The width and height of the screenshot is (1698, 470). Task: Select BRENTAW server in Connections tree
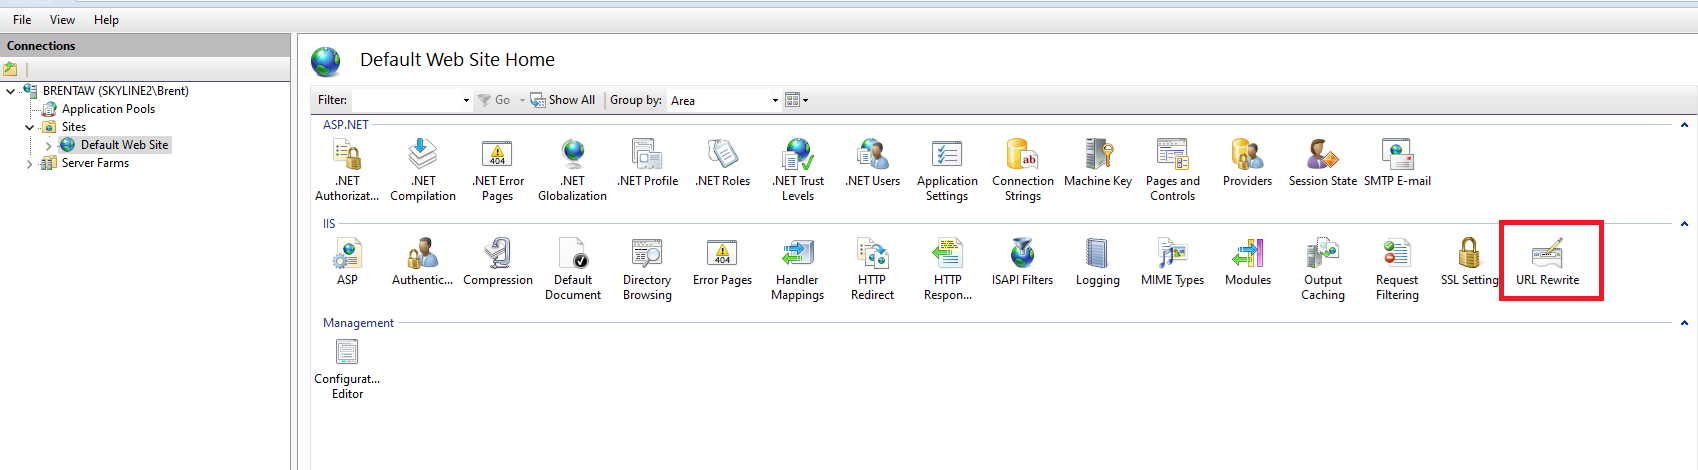[x=115, y=91]
